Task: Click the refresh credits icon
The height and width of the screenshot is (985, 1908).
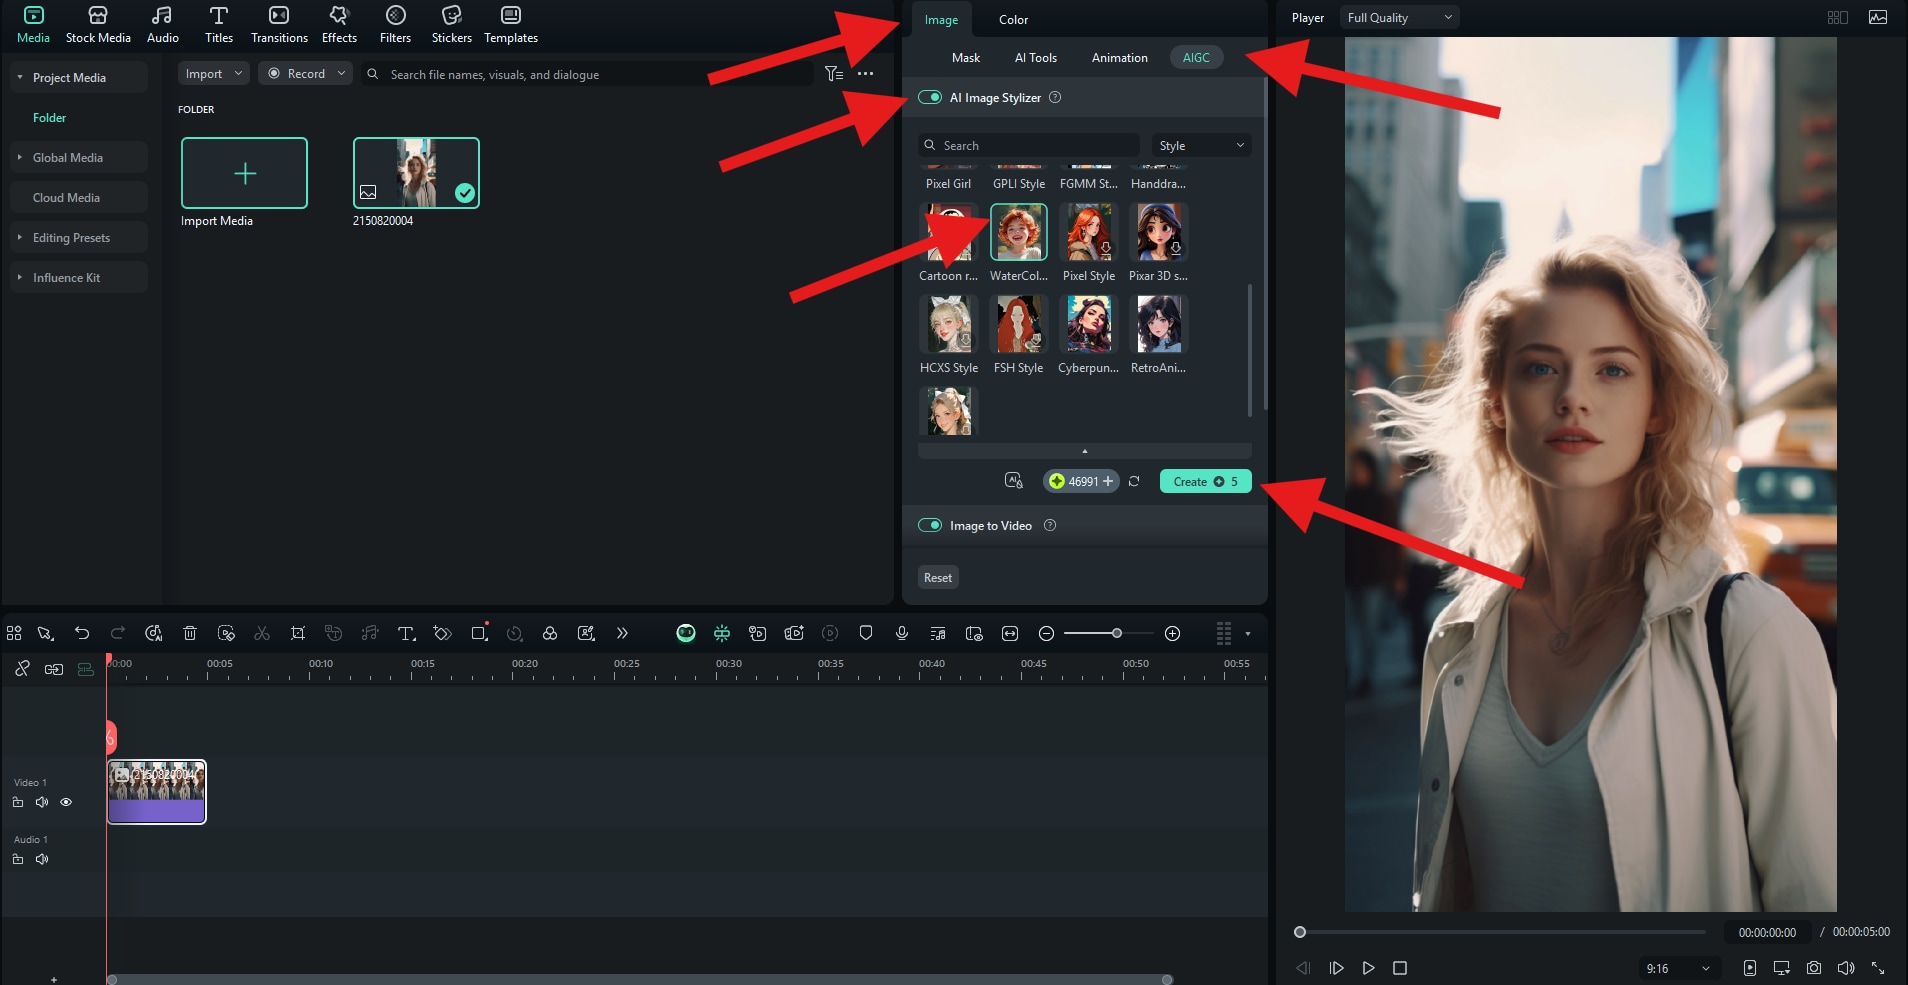Action: pyautogui.click(x=1134, y=481)
